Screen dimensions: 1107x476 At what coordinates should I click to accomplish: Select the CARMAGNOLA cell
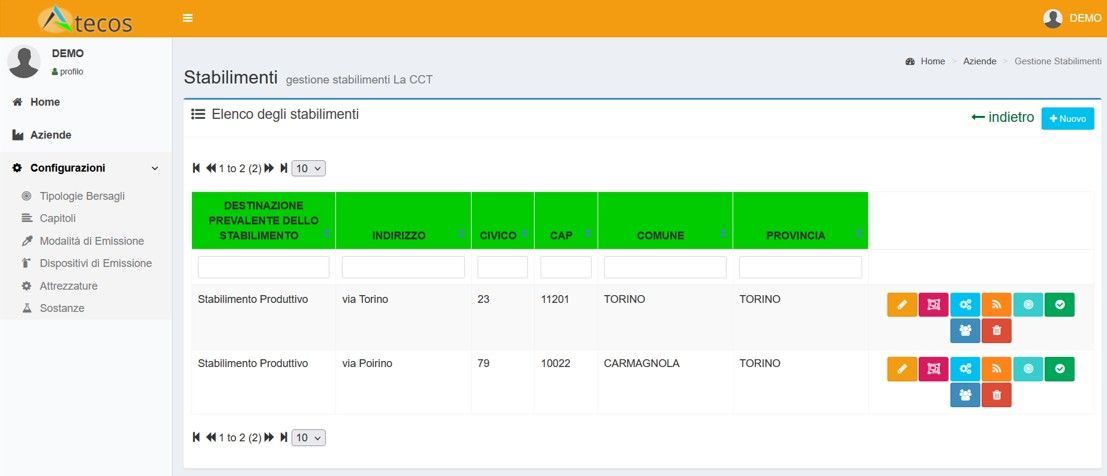click(665, 382)
